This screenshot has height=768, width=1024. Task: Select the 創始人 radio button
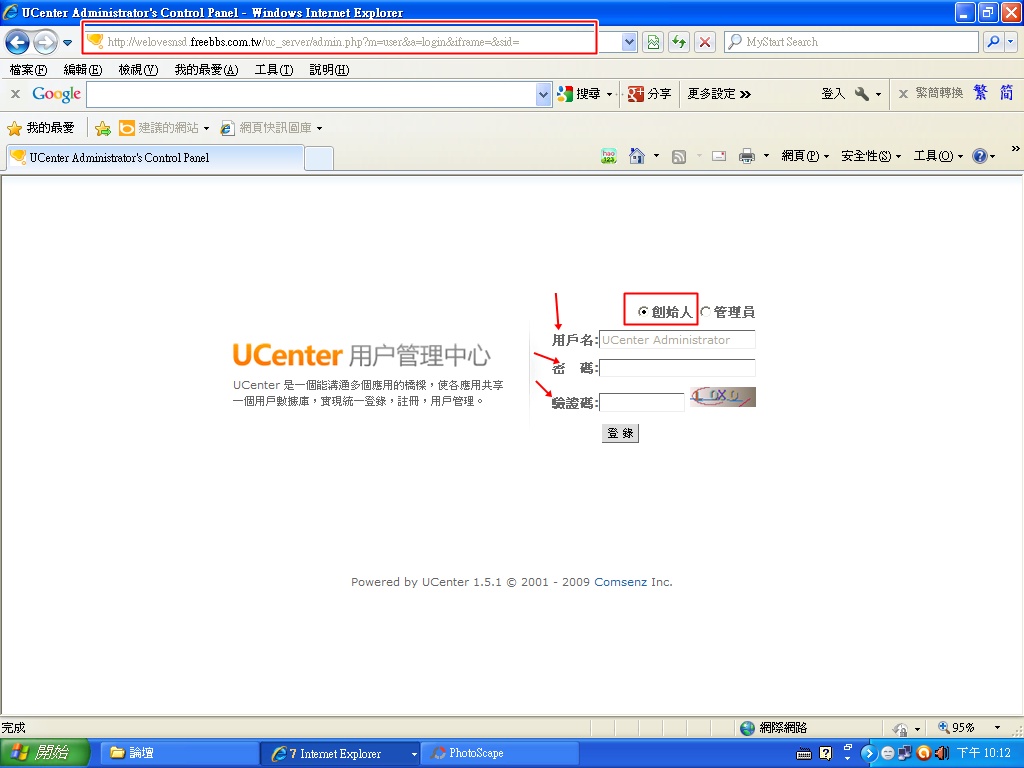click(643, 312)
